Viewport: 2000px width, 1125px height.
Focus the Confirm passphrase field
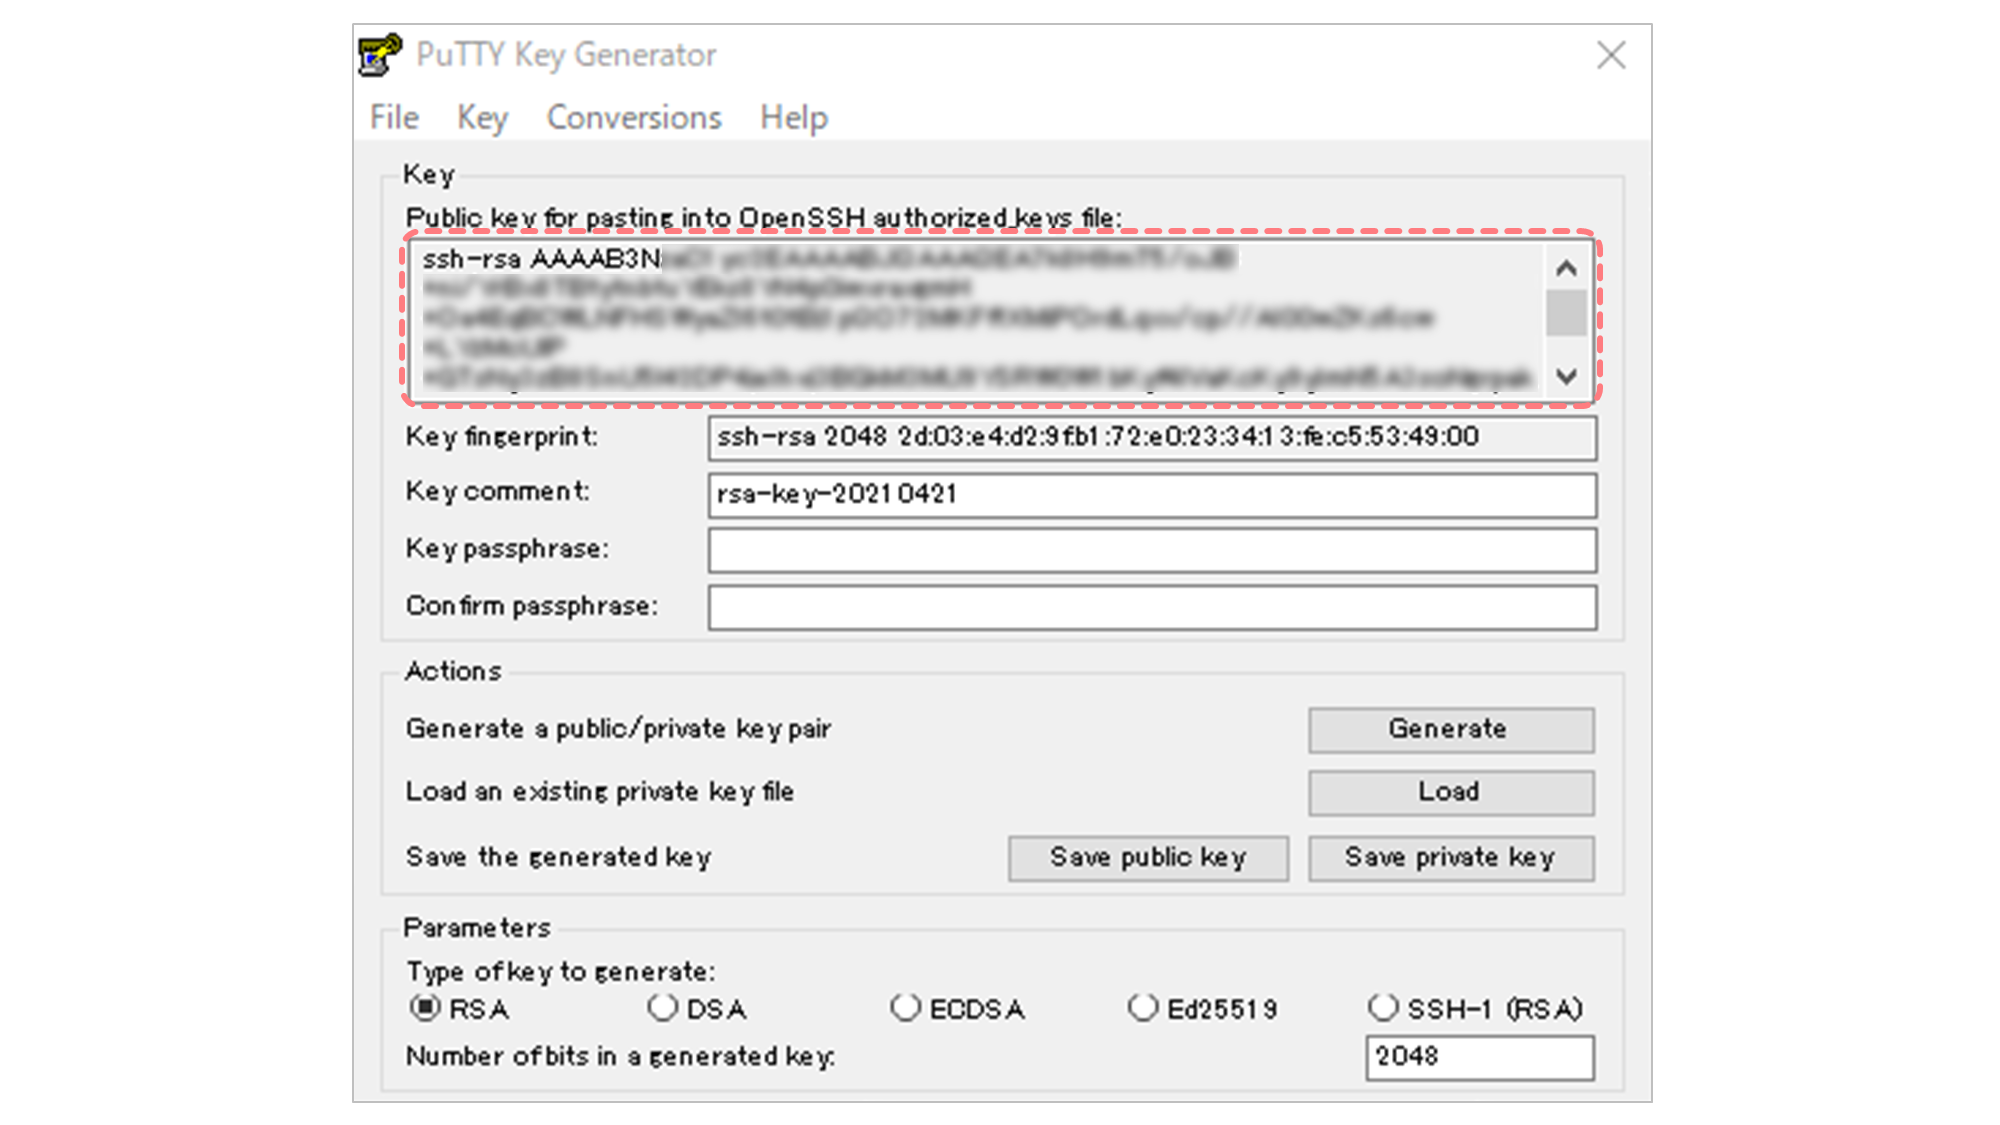(x=1152, y=608)
